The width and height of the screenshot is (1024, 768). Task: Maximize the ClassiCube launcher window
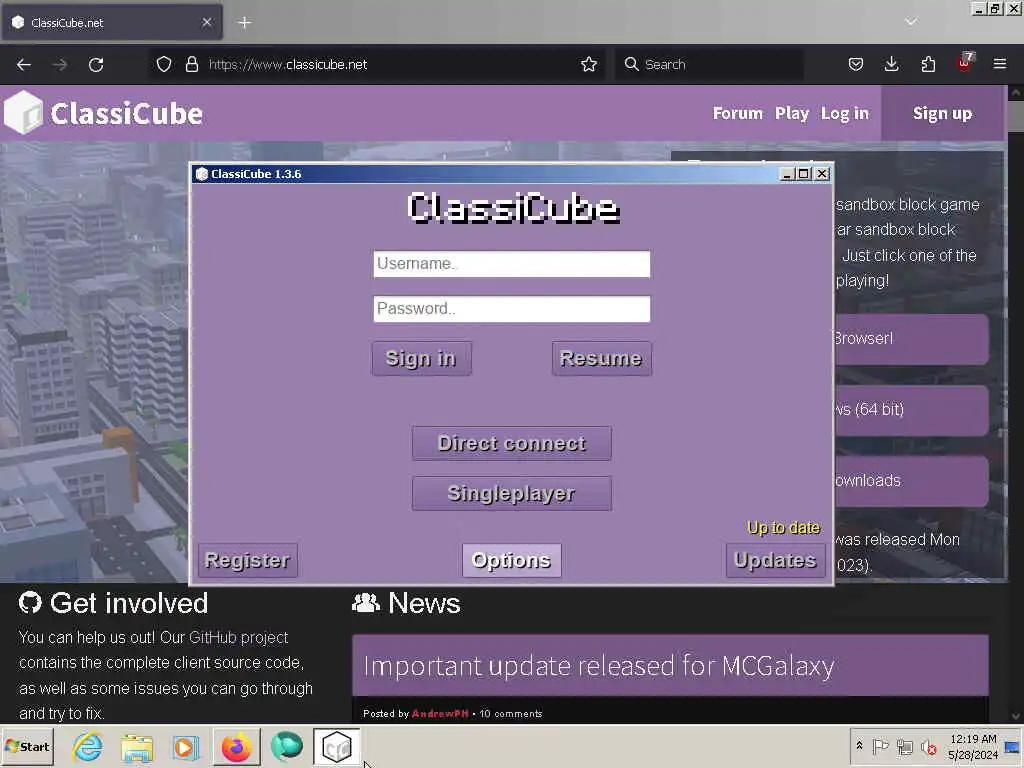[x=803, y=174]
